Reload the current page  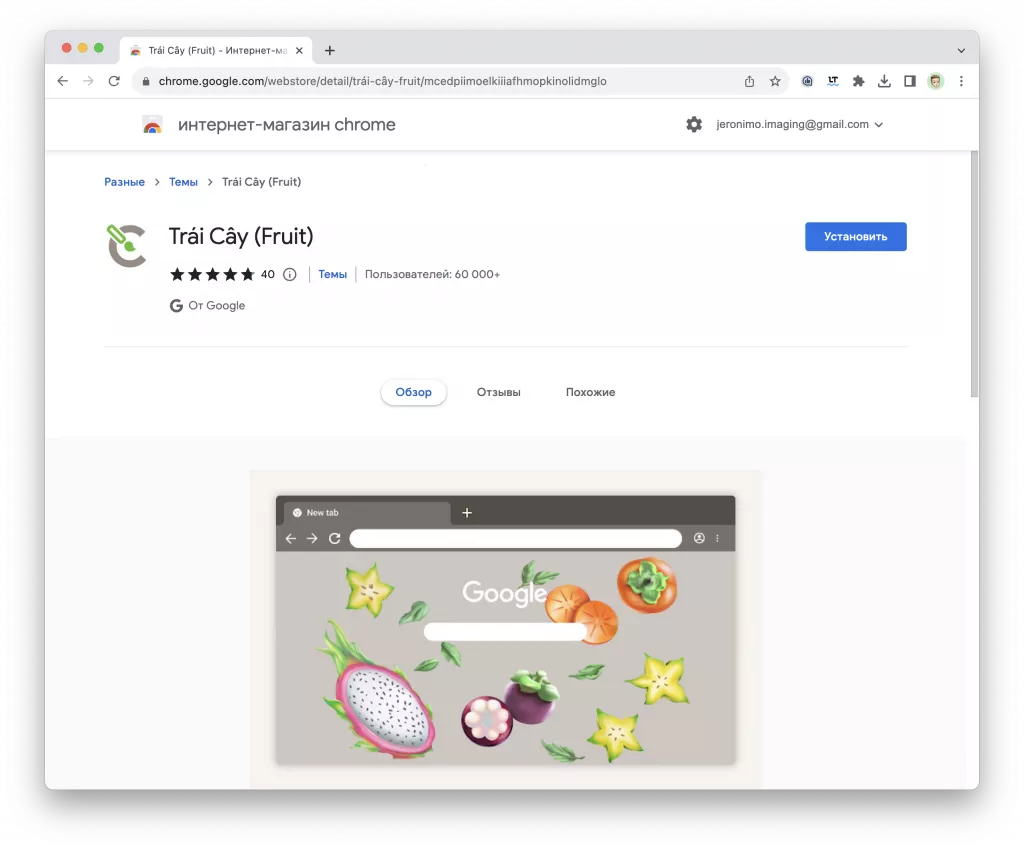pyautogui.click(x=113, y=81)
